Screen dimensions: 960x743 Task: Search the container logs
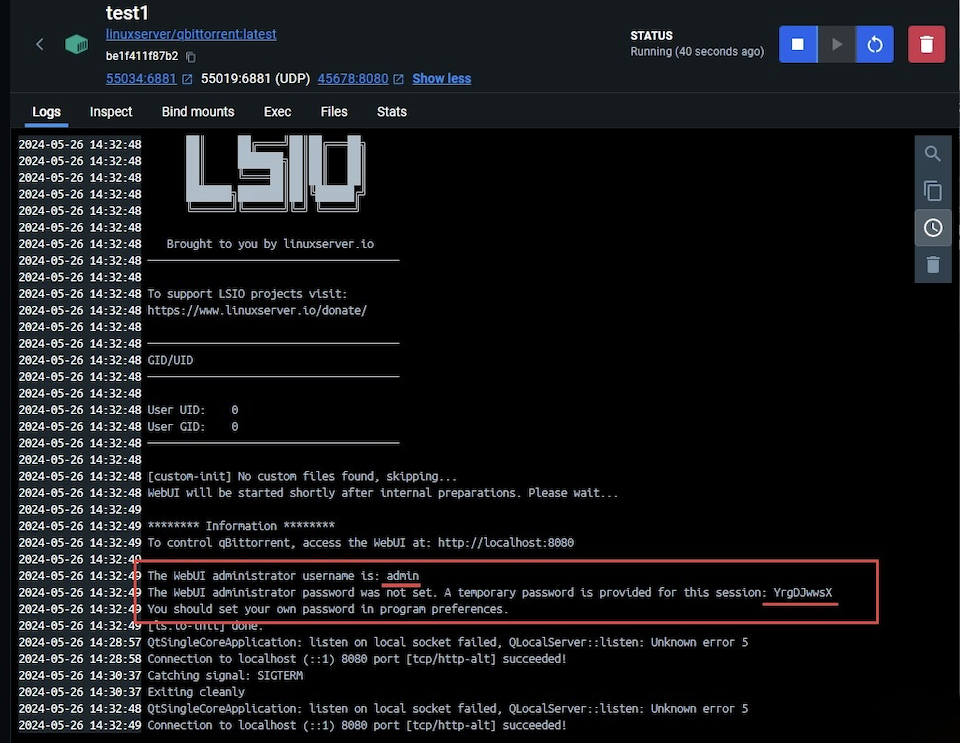[x=932, y=154]
